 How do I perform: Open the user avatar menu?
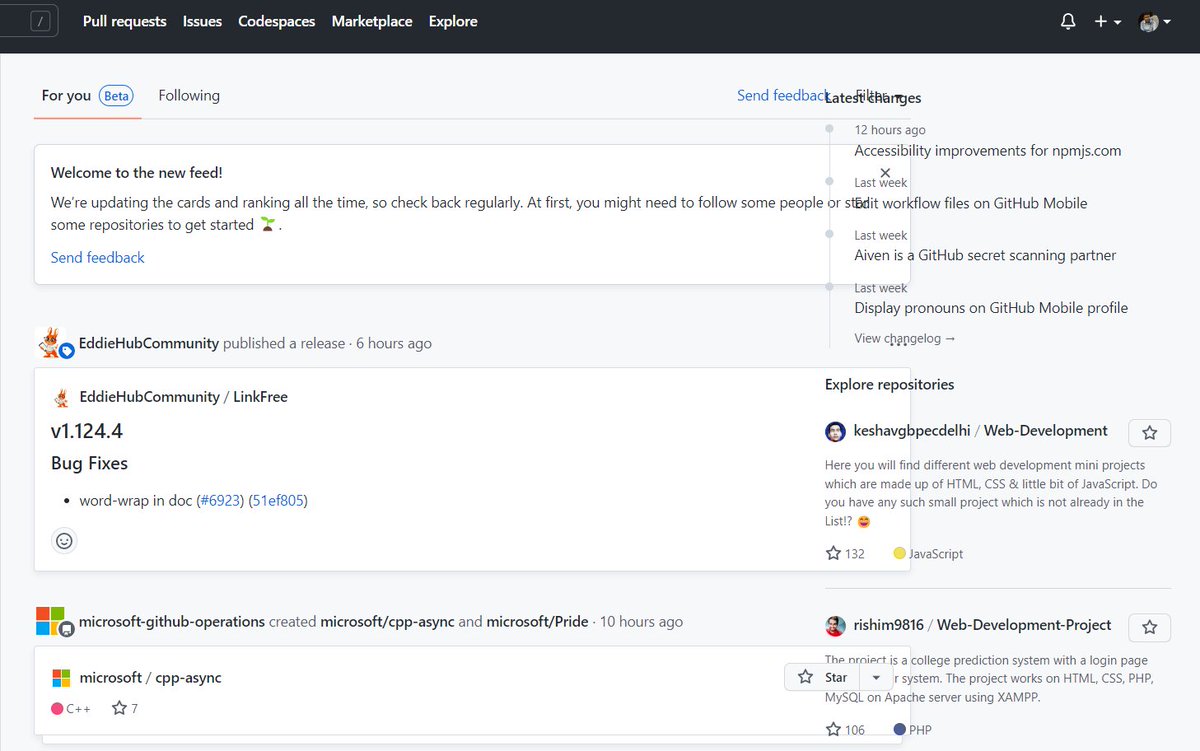(x=1155, y=21)
